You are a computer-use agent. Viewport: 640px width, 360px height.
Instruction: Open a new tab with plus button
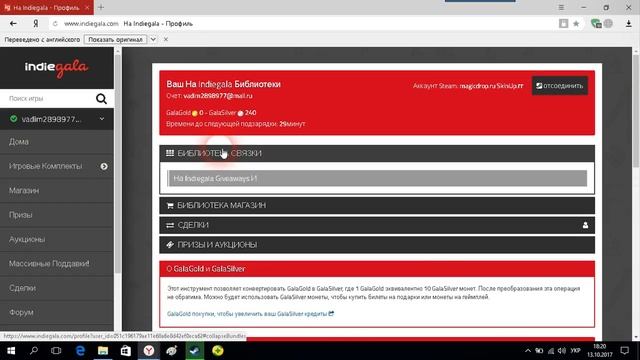tap(101, 7)
